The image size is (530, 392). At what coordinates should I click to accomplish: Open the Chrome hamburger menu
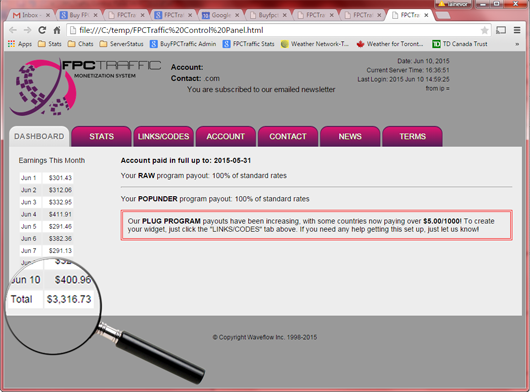coord(517,30)
